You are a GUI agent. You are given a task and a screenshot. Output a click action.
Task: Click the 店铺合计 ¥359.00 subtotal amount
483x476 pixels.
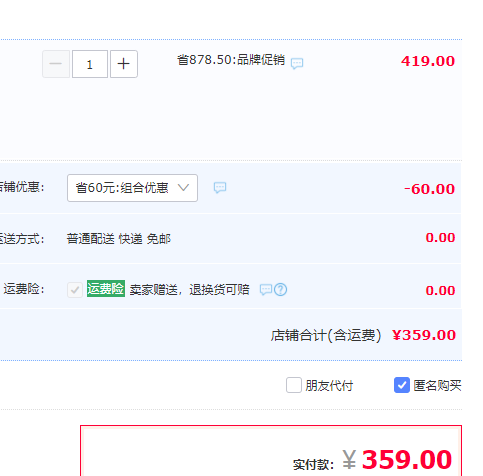pyautogui.click(x=424, y=335)
